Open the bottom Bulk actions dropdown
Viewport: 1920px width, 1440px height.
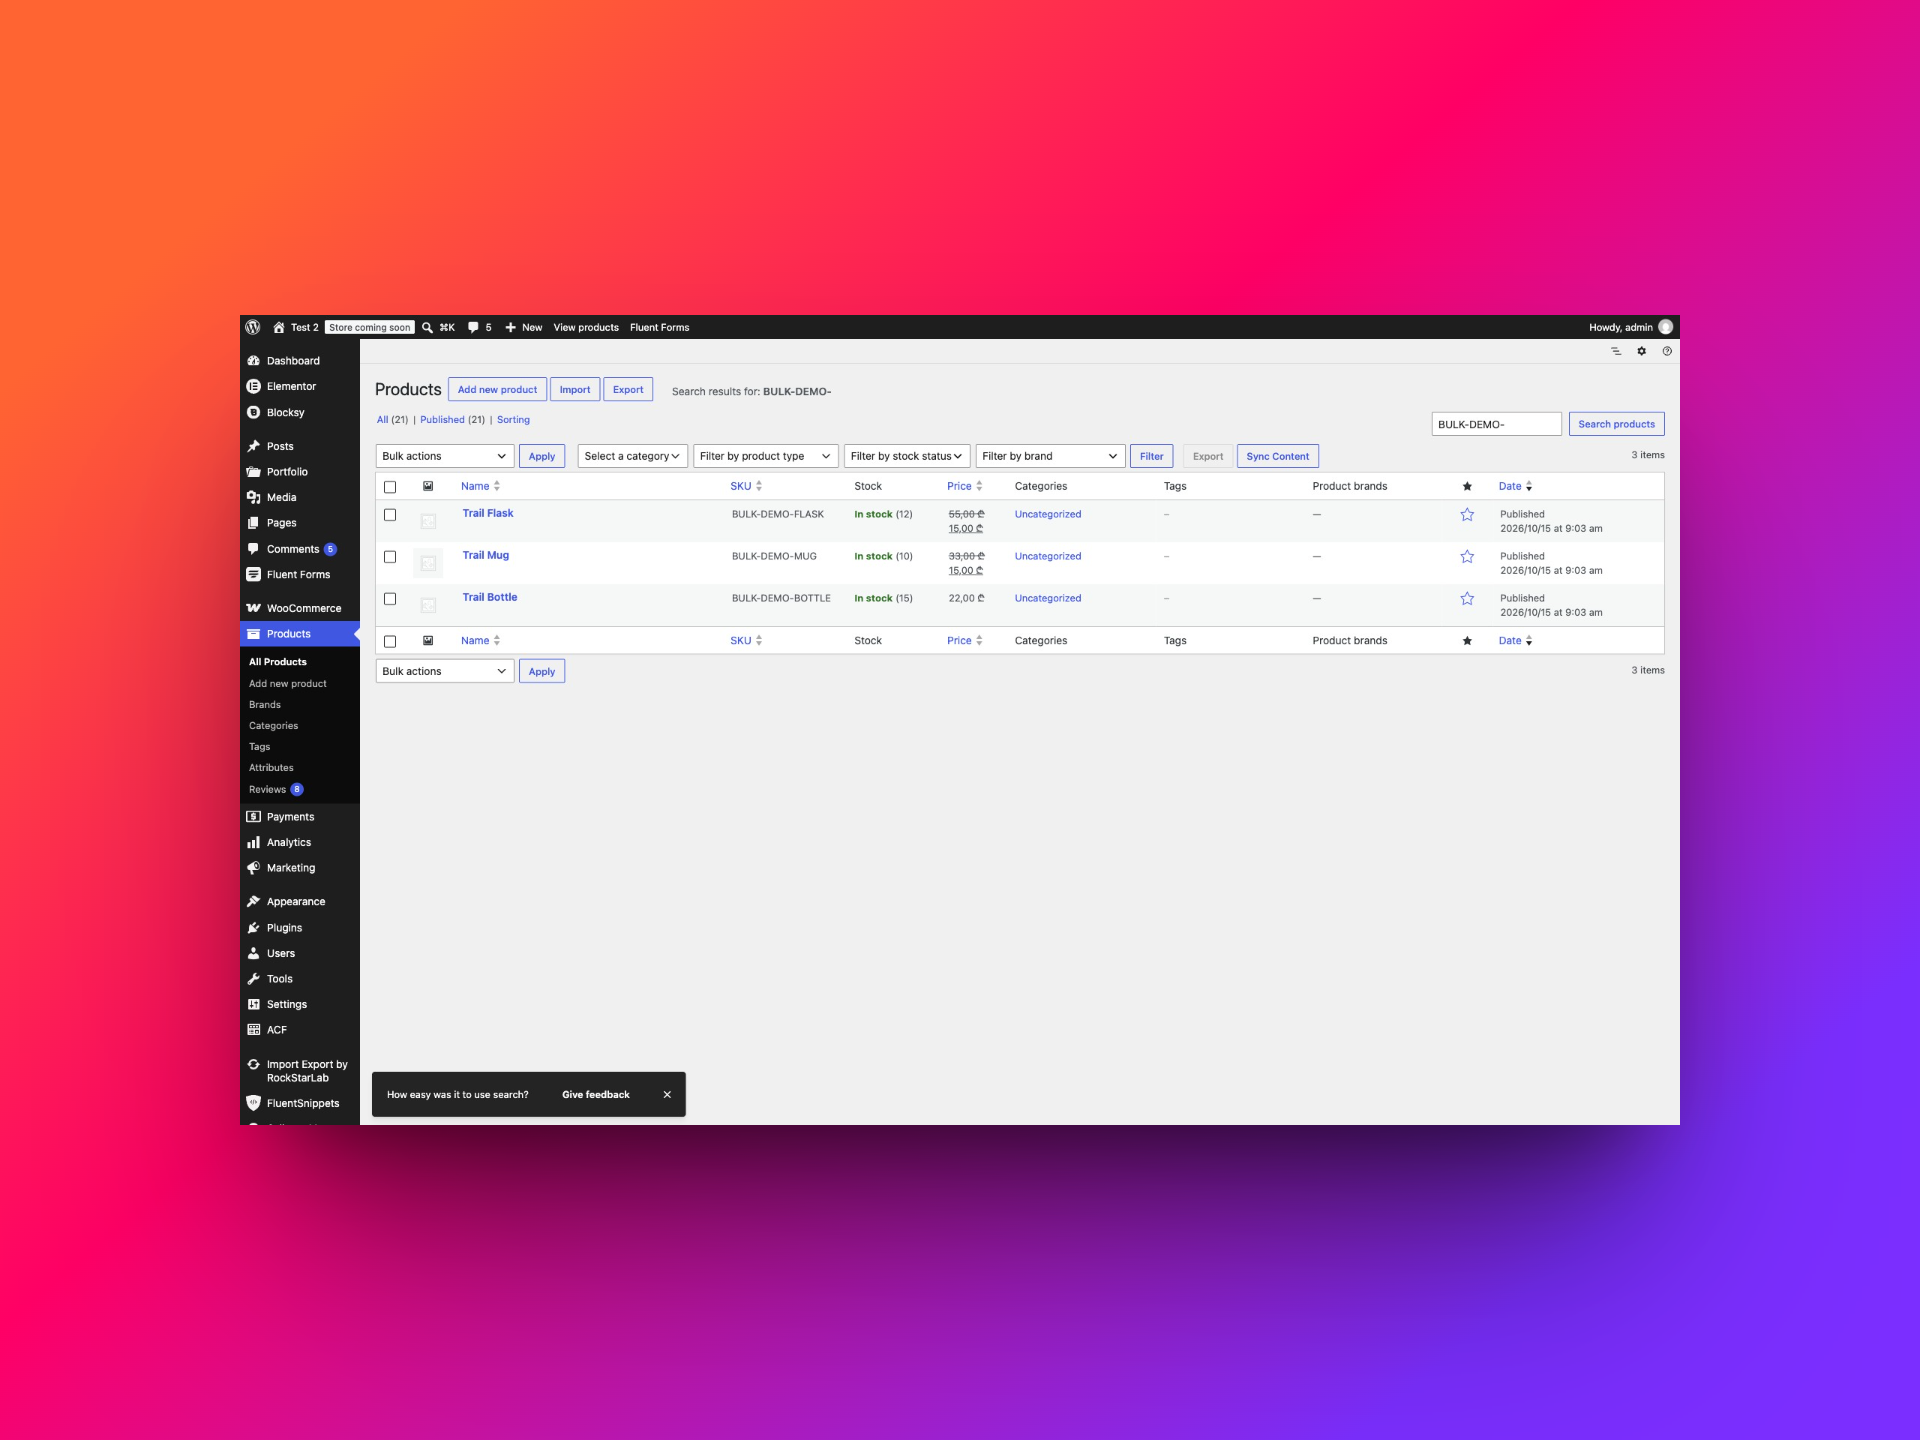click(445, 671)
